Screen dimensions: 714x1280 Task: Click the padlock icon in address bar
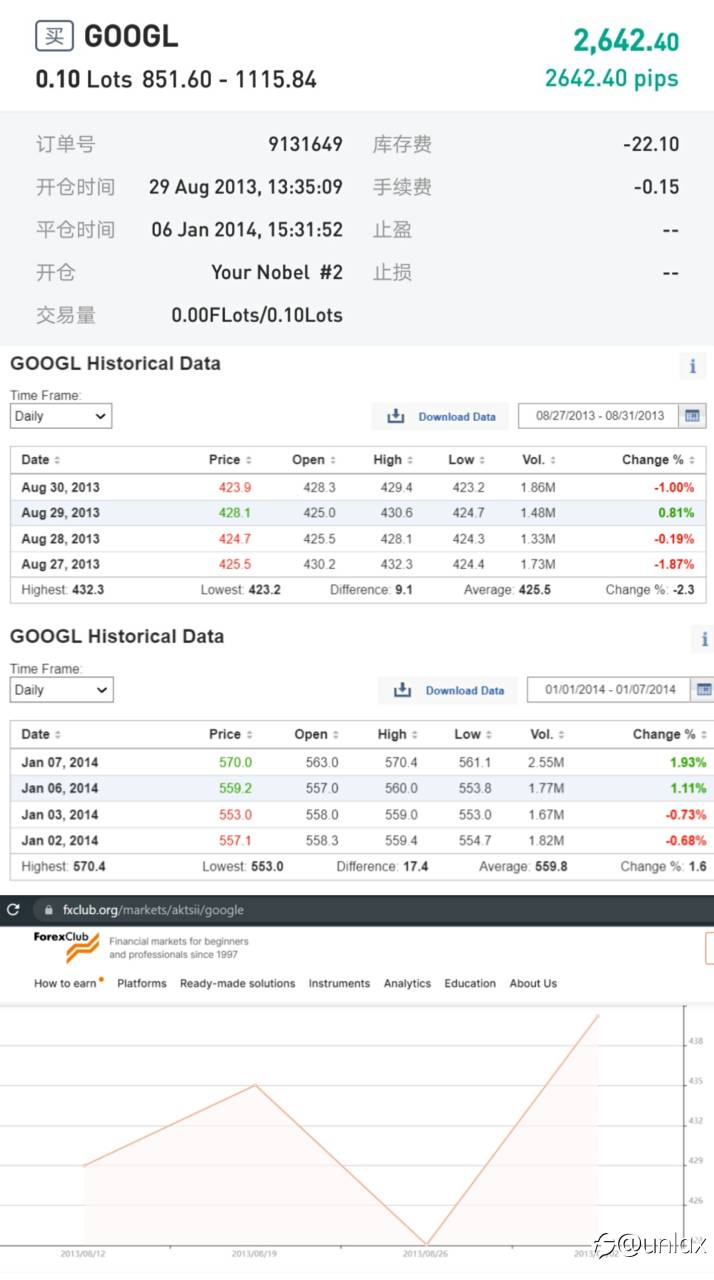coord(46,910)
